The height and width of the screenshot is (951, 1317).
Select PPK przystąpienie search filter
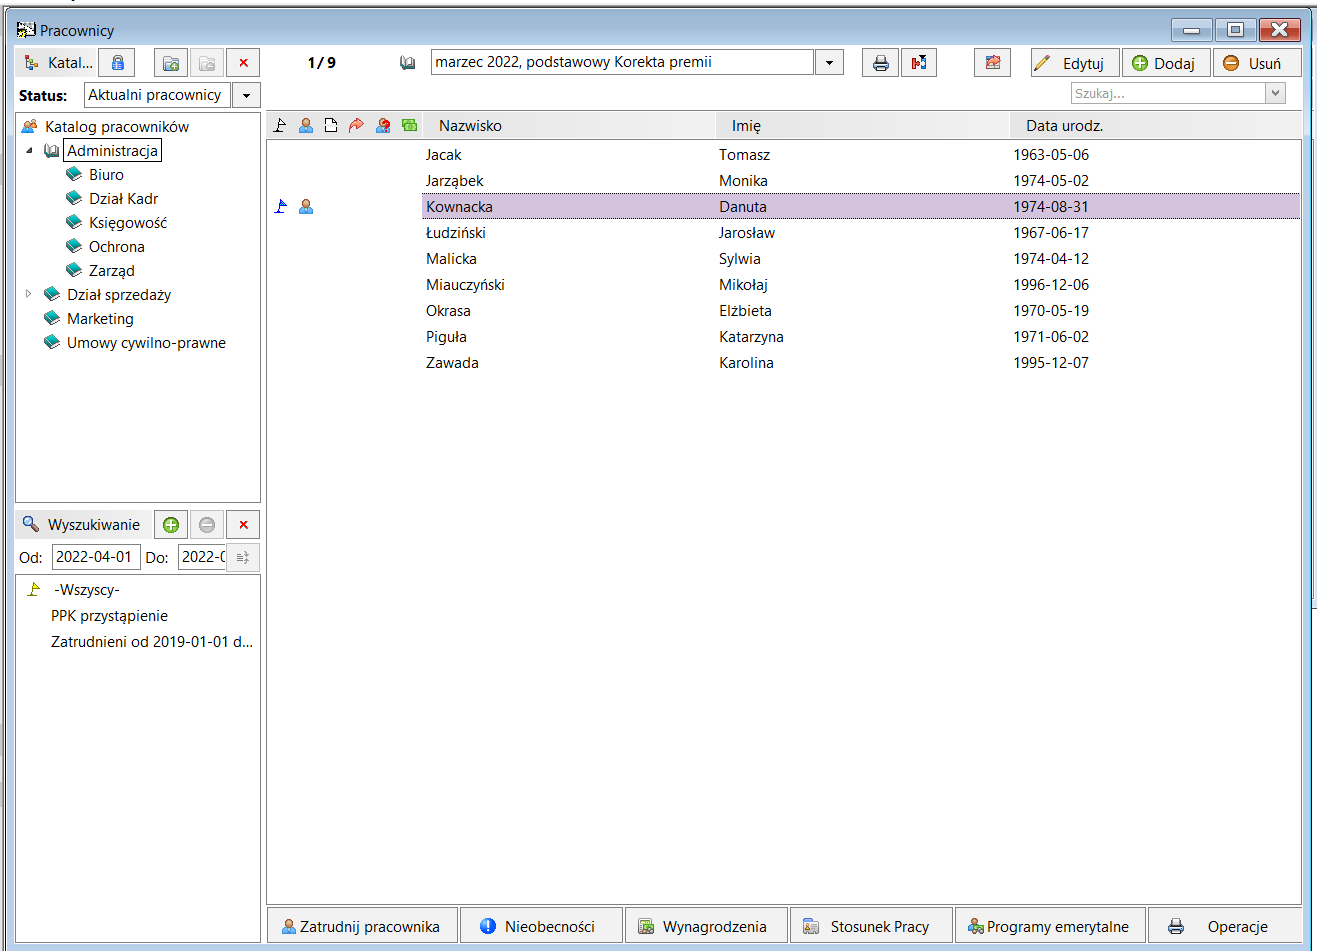click(109, 616)
